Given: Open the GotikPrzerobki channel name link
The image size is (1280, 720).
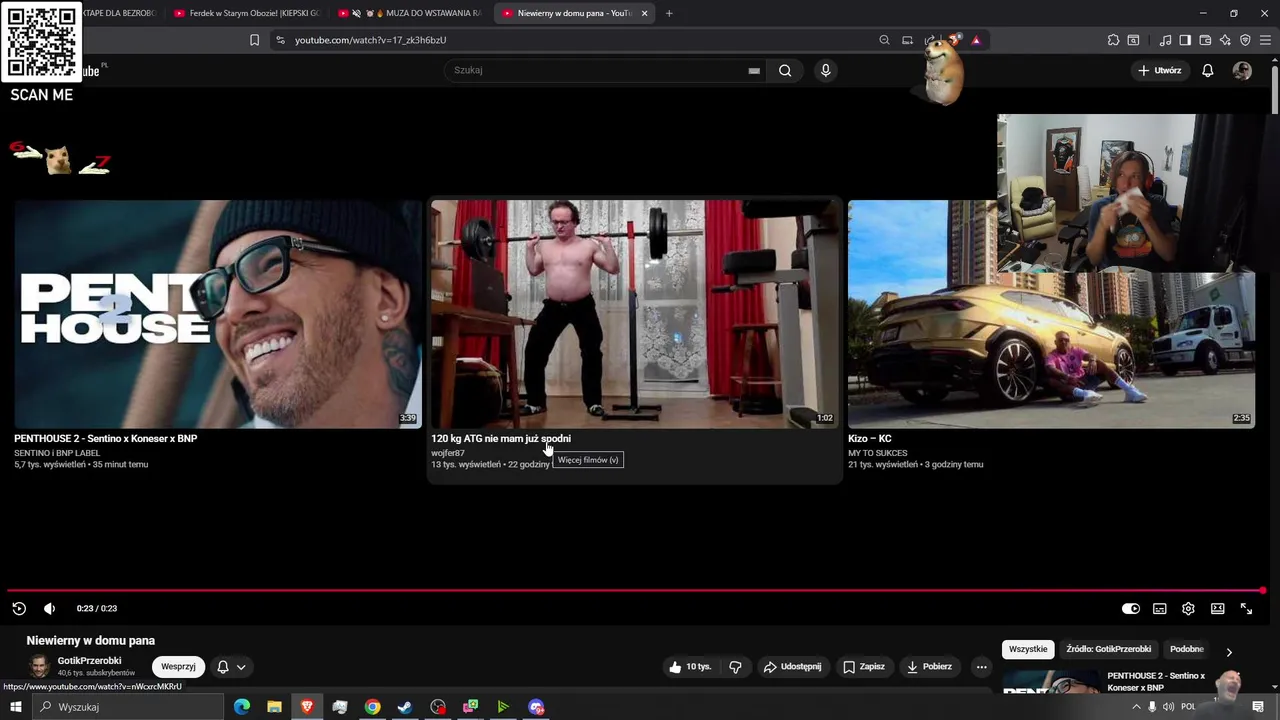Looking at the screenshot, I should point(89,661).
